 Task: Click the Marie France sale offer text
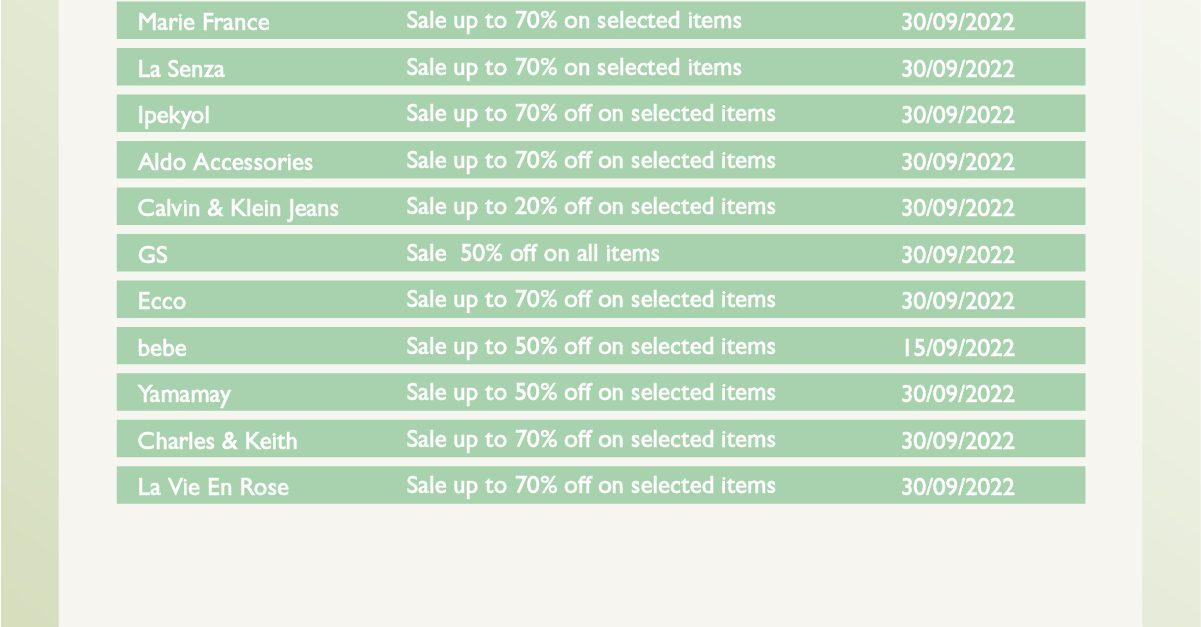[574, 20]
